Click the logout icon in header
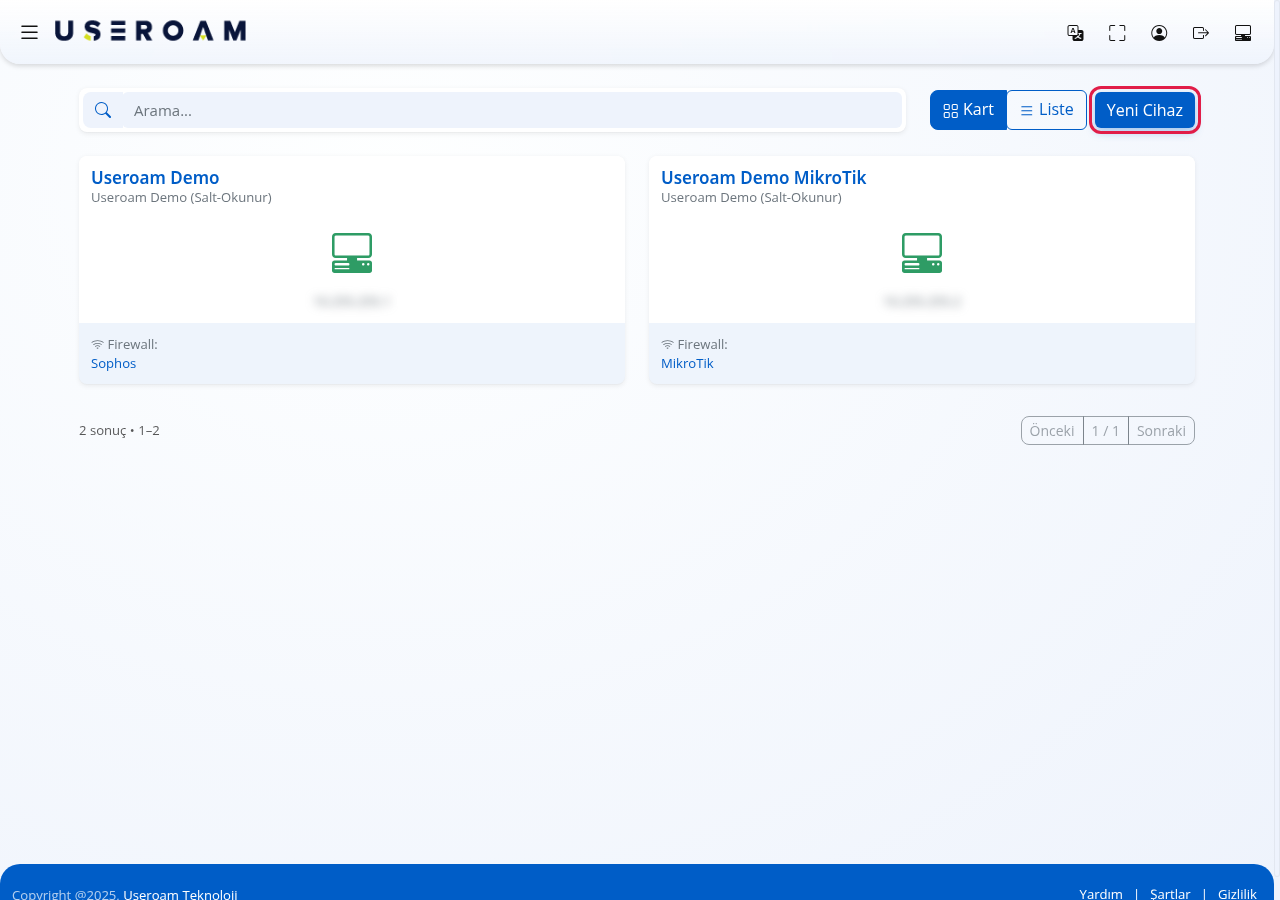The image size is (1280, 900). [x=1201, y=33]
